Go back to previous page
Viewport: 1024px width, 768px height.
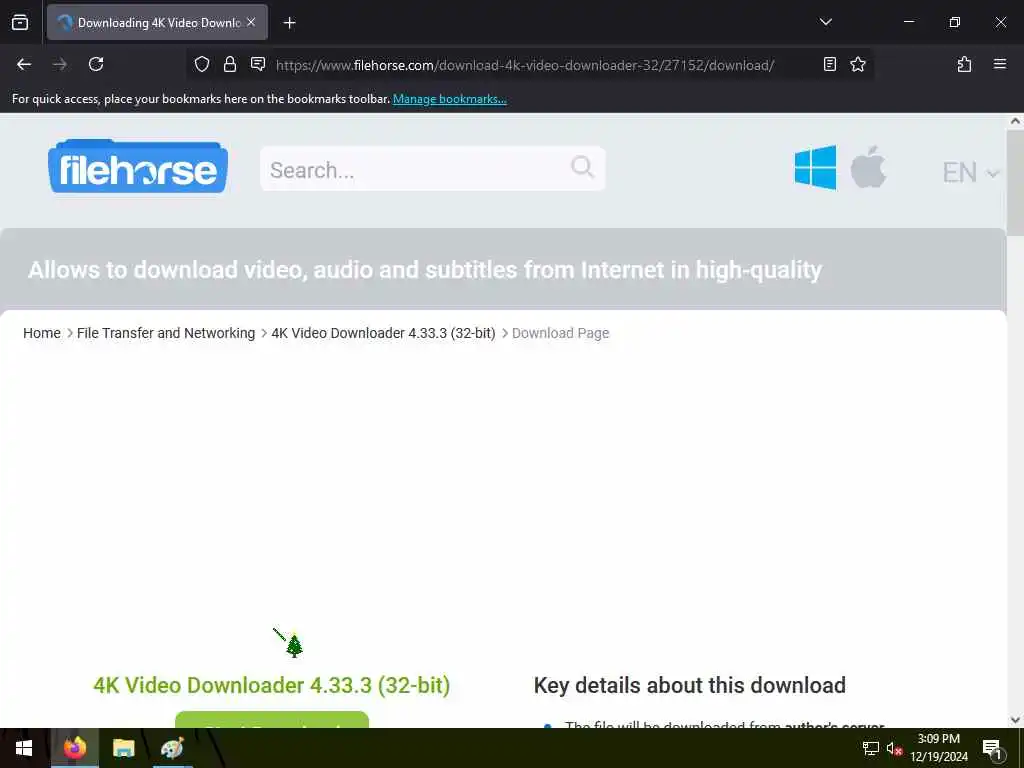tap(24, 64)
